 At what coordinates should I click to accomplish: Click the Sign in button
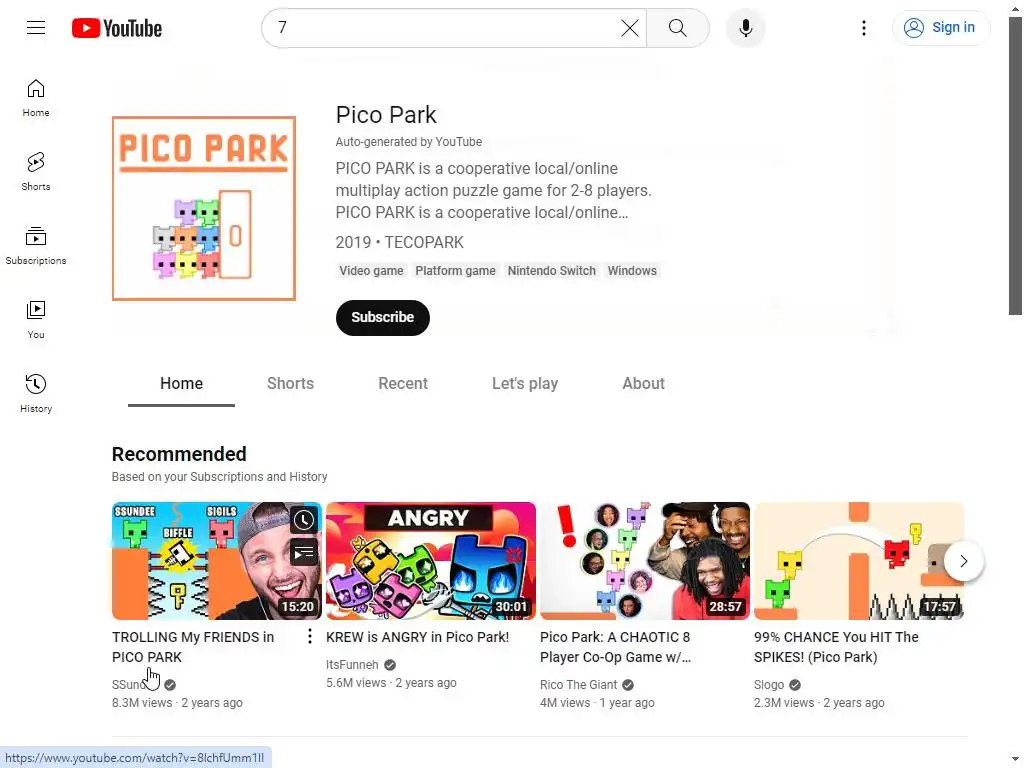pos(940,27)
